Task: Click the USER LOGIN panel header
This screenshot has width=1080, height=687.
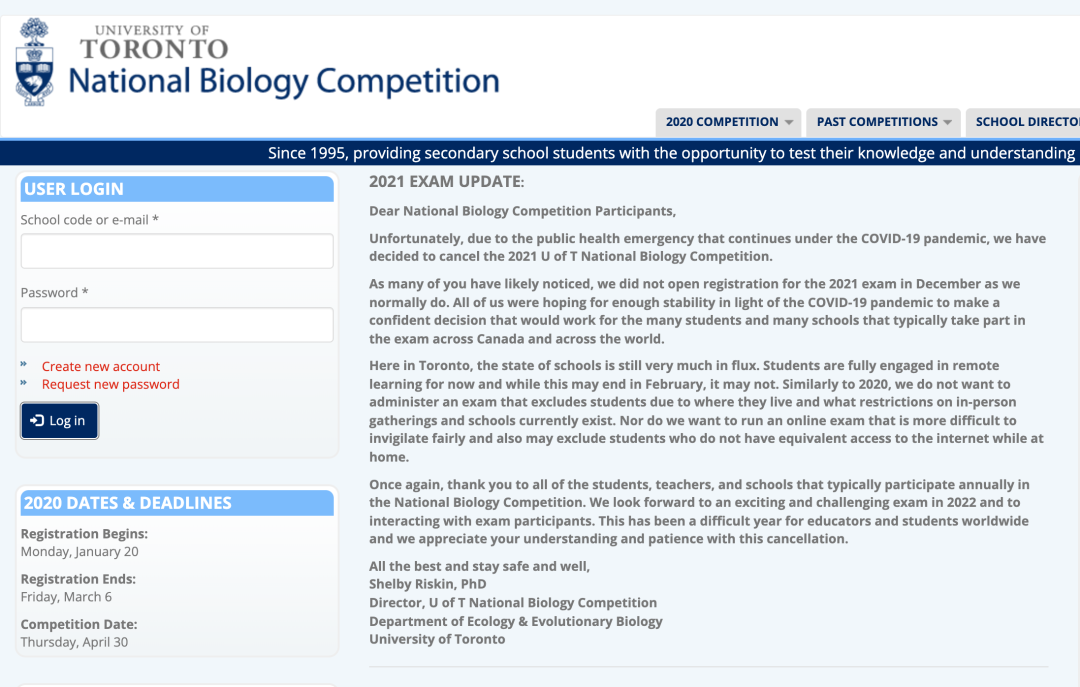Action: pos(74,189)
